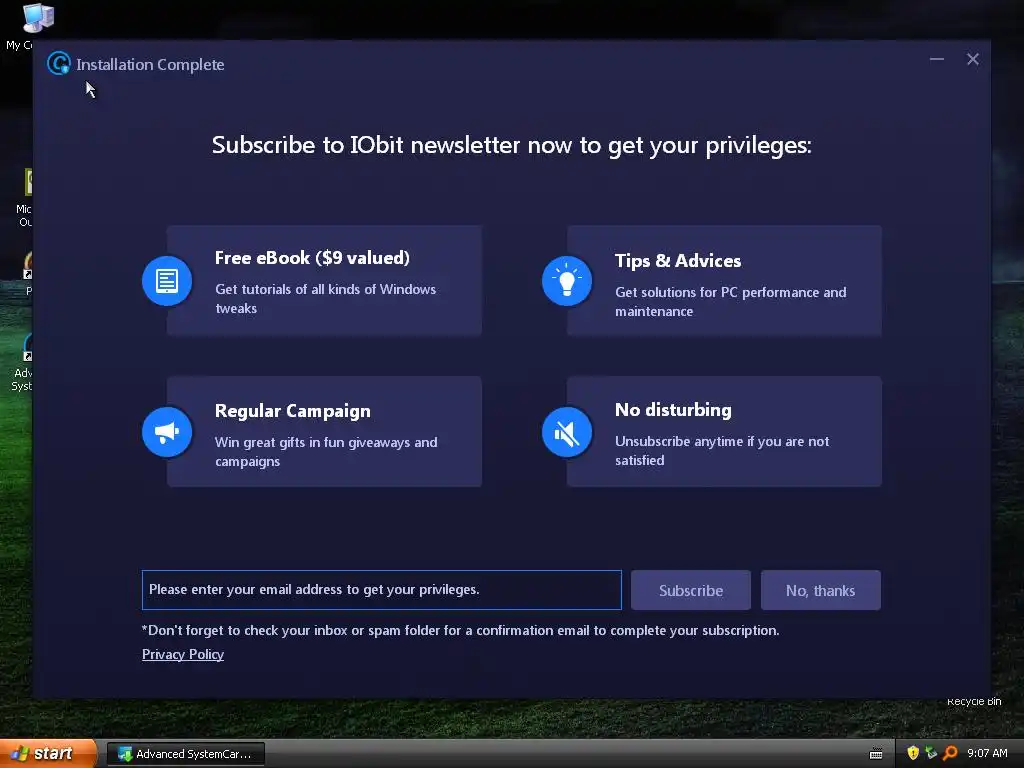Click the yellow security shield tray icon
1024x768 pixels.
tap(913, 753)
